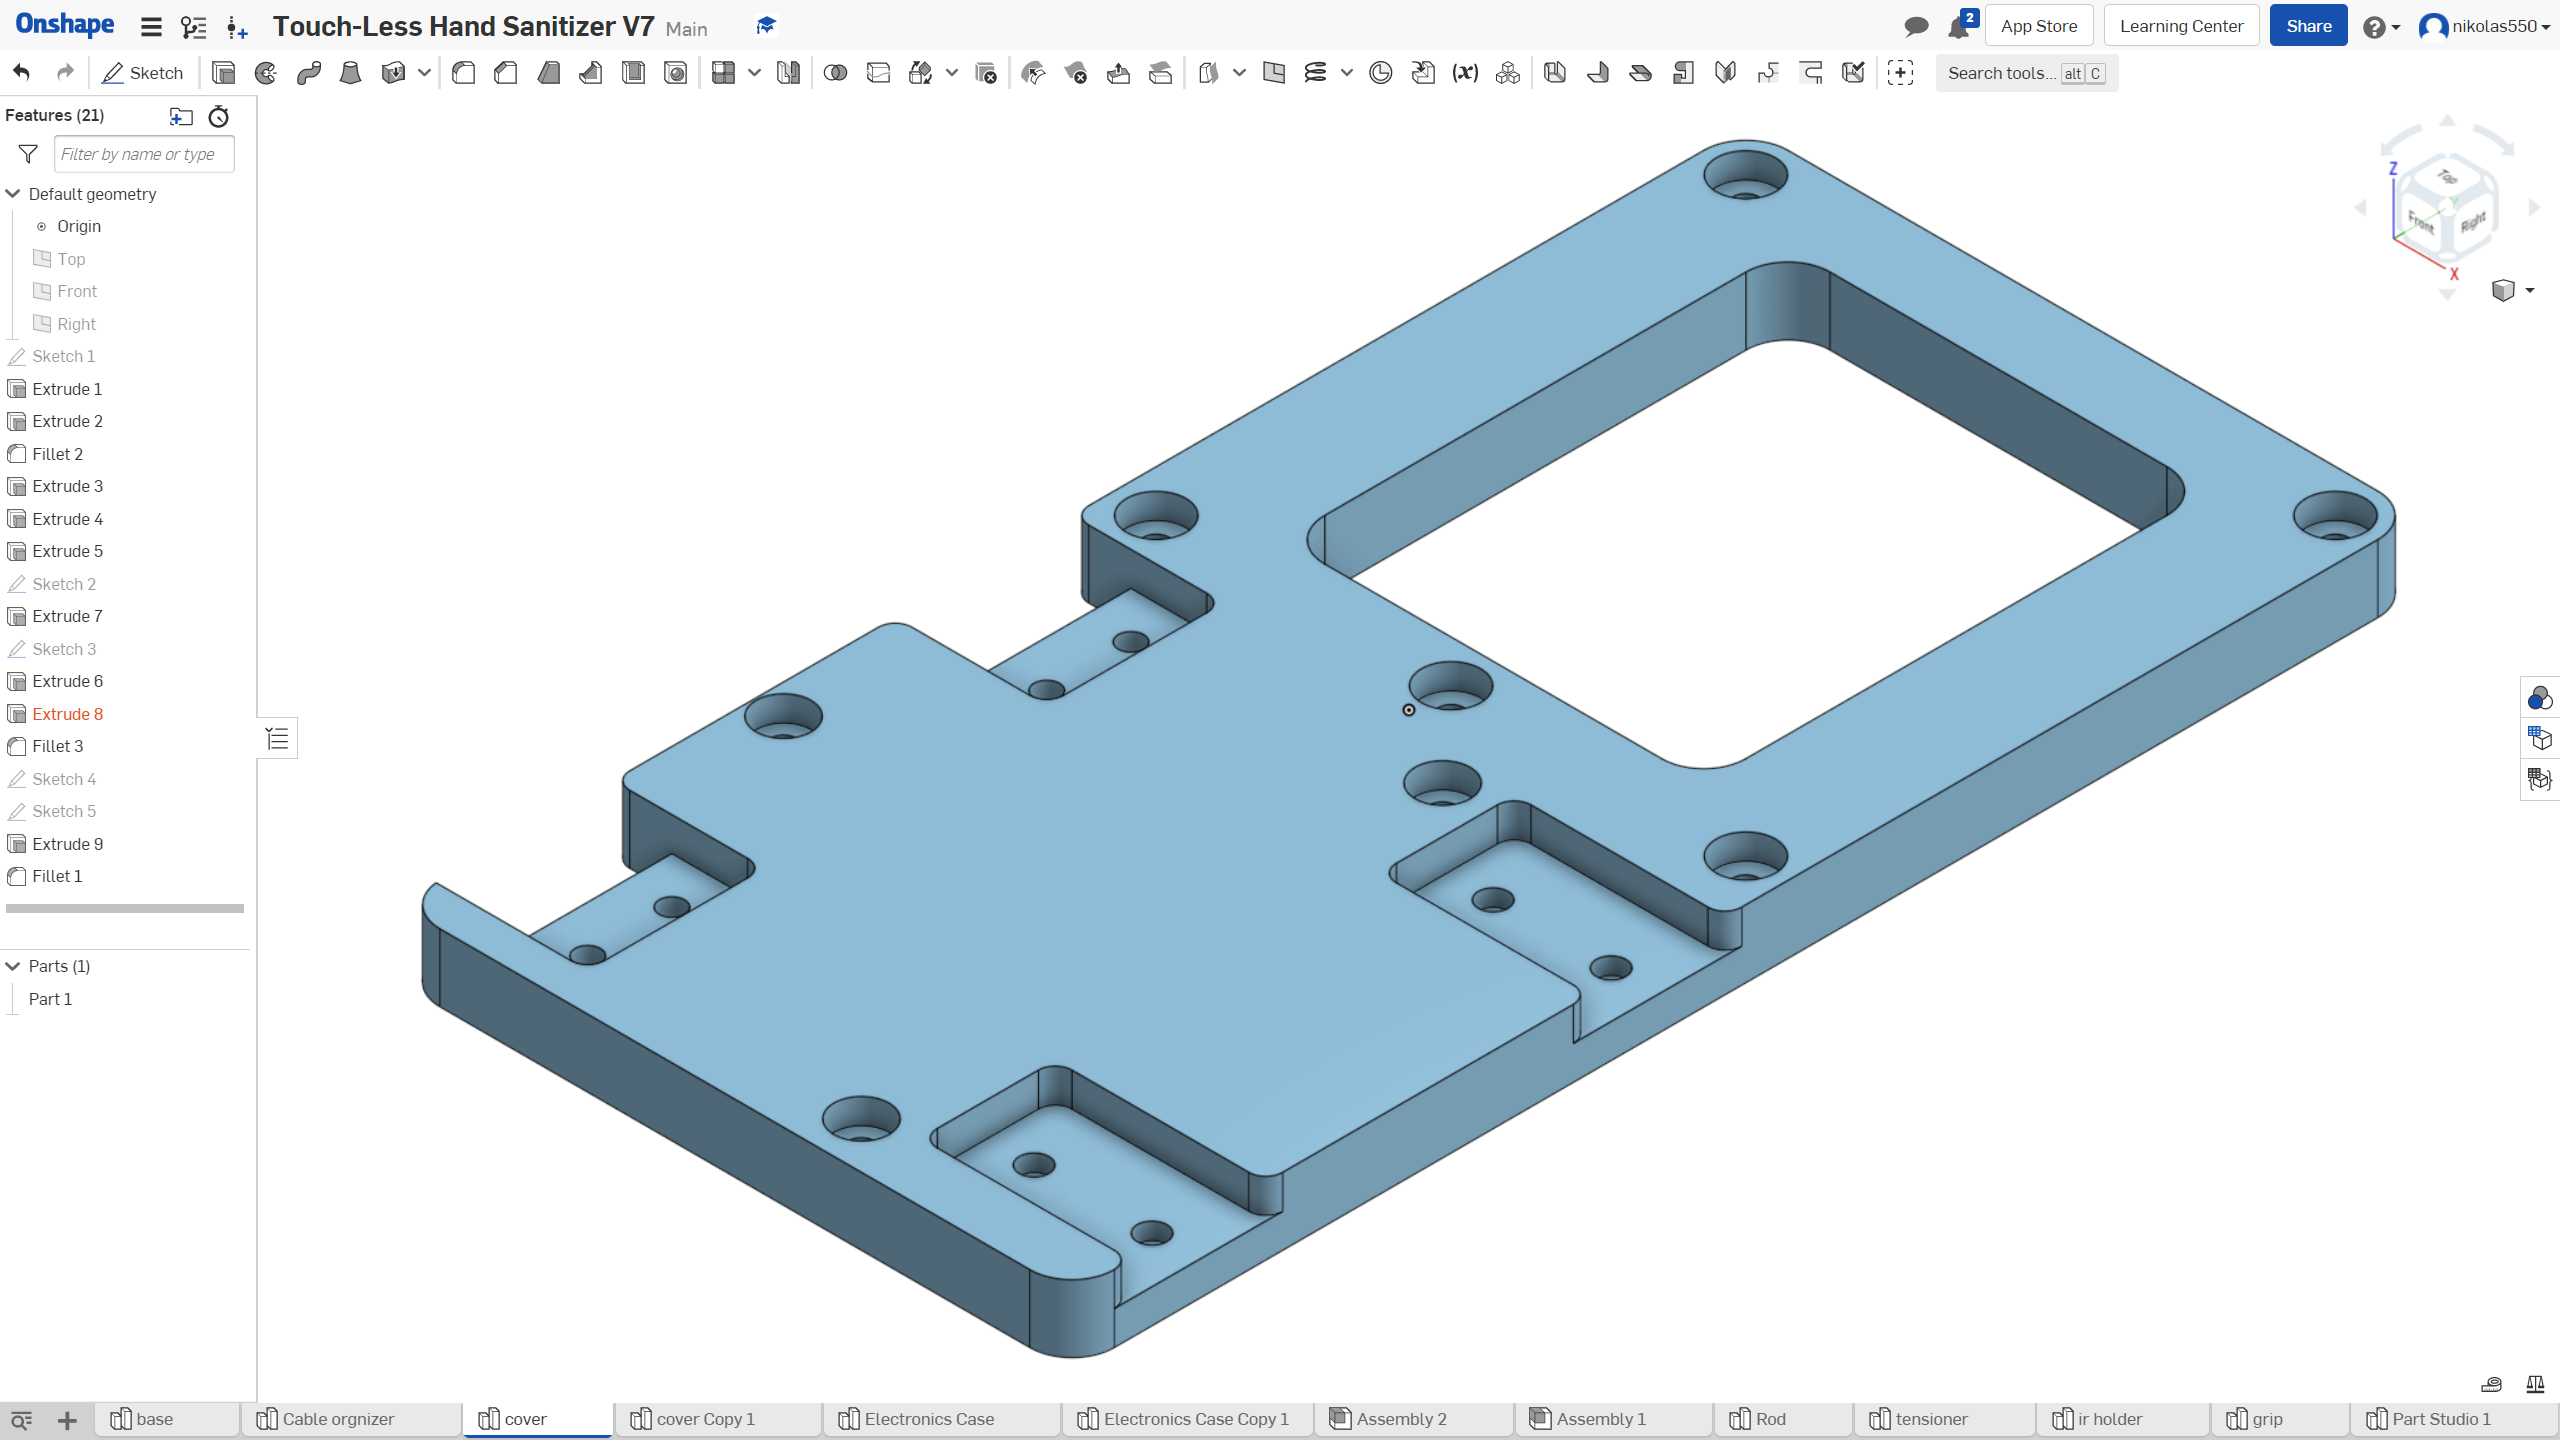Select the Mirror tool
Screen dimensions: 2560x1440
click(x=788, y=72)
